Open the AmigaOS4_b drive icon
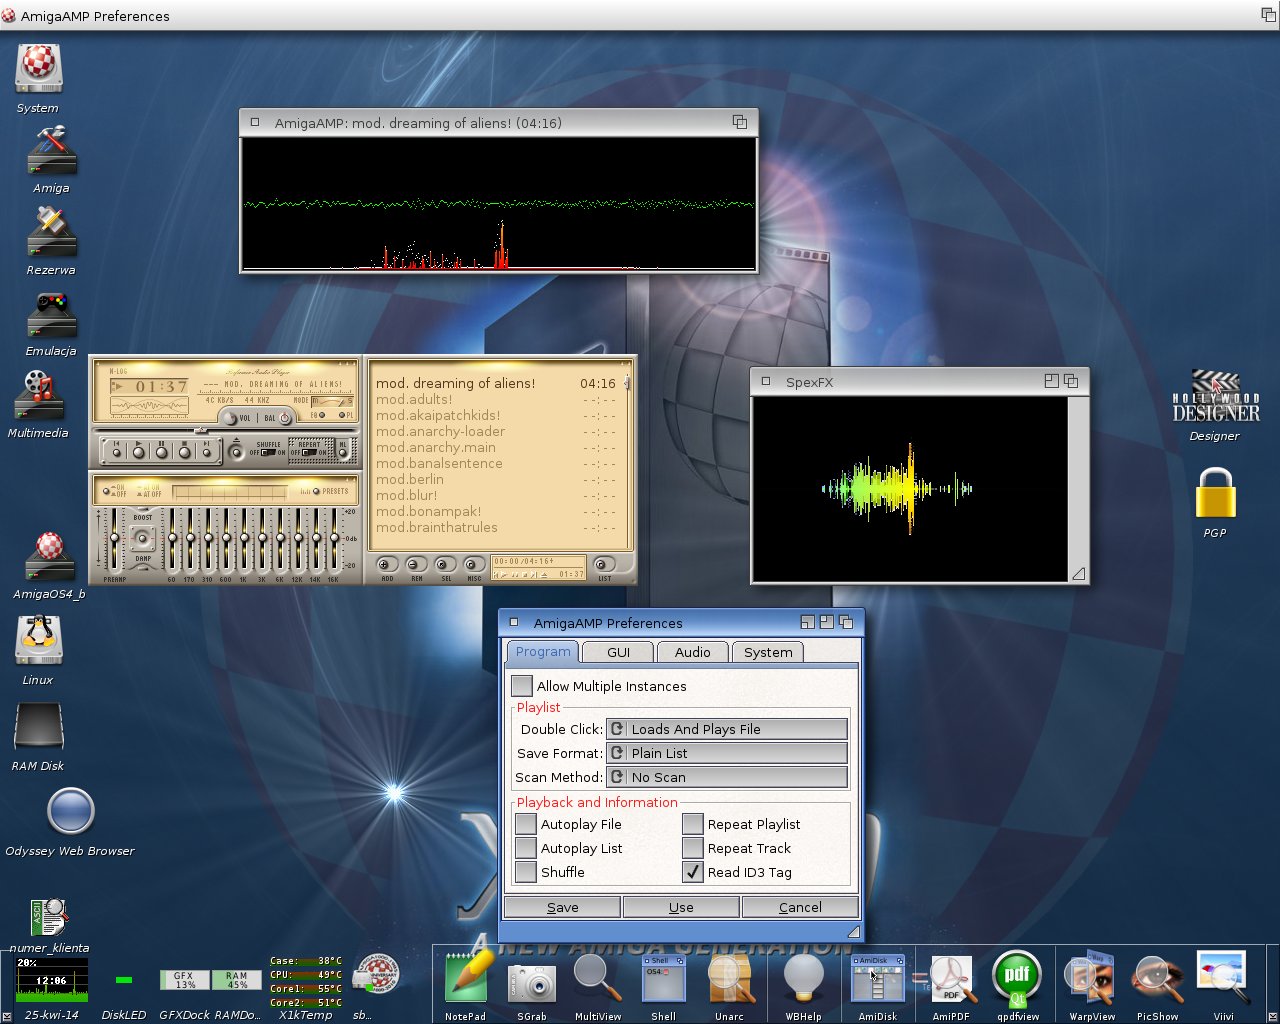1280x1024 pixels. tap(50, 556)
